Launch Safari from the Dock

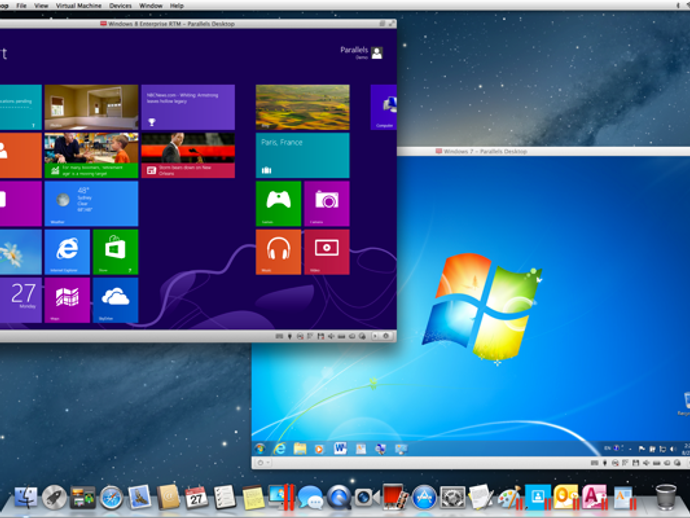111,498
